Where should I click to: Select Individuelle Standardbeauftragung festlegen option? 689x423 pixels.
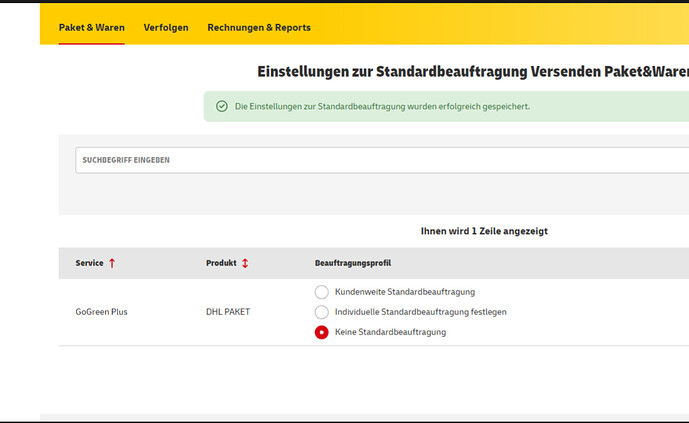322,312
